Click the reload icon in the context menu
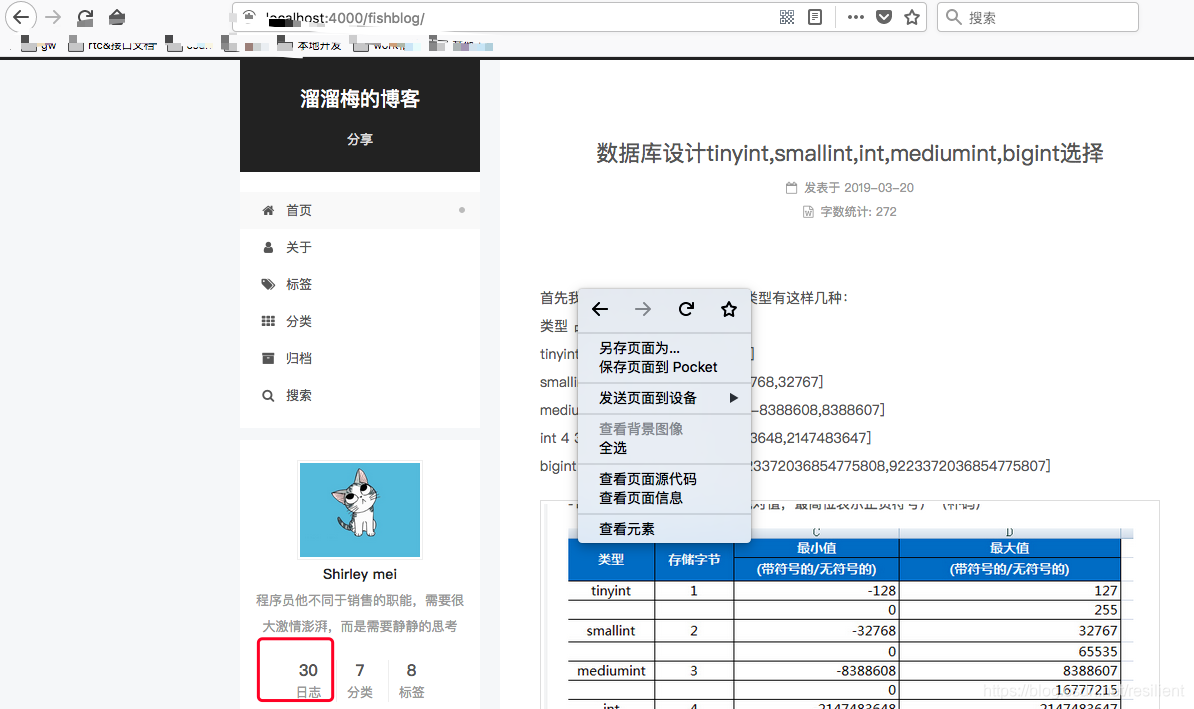The width and height of the screenshot is (1194, 709). (686, 308)
